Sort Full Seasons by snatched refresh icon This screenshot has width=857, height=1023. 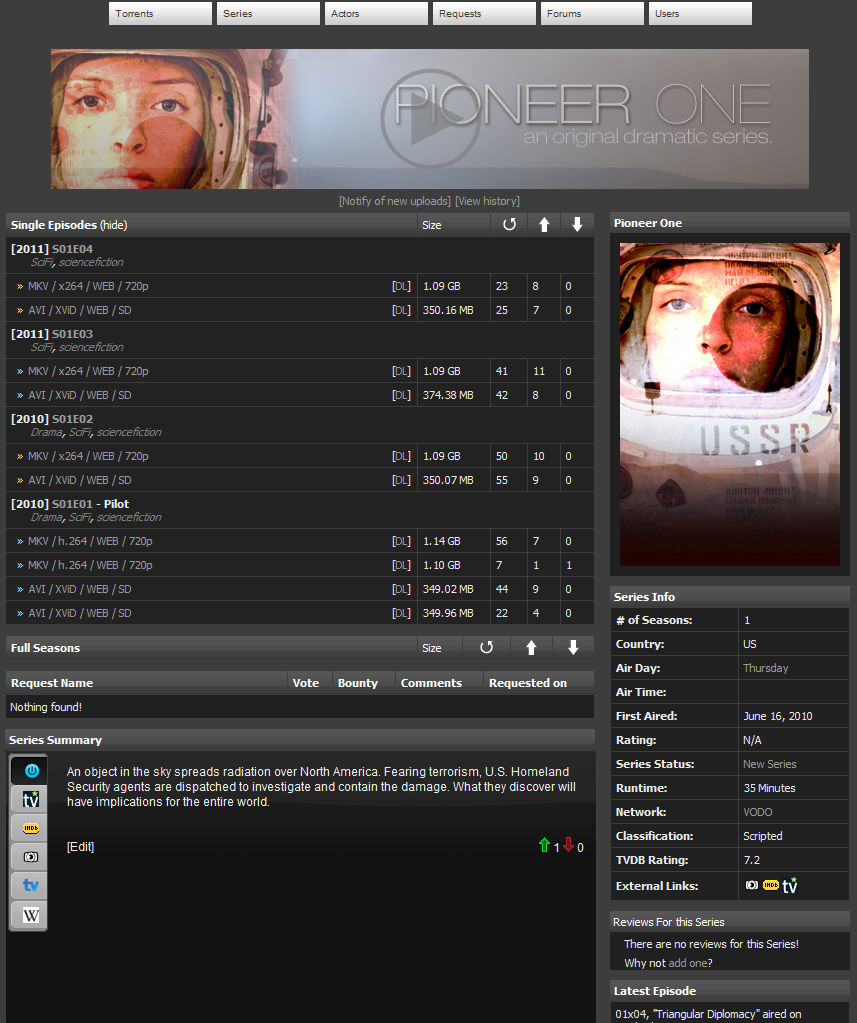487,647
